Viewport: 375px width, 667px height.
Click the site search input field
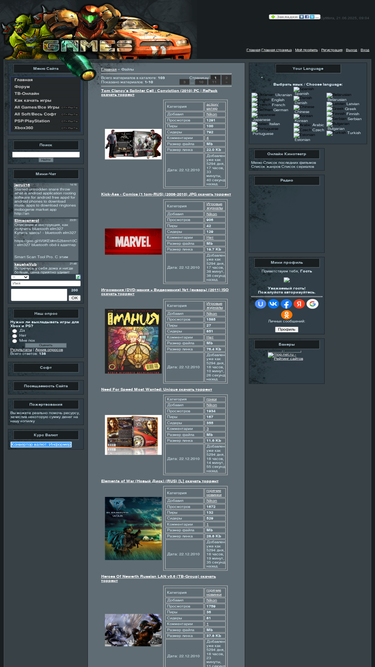pyautogui.click(x=45, y=155)
